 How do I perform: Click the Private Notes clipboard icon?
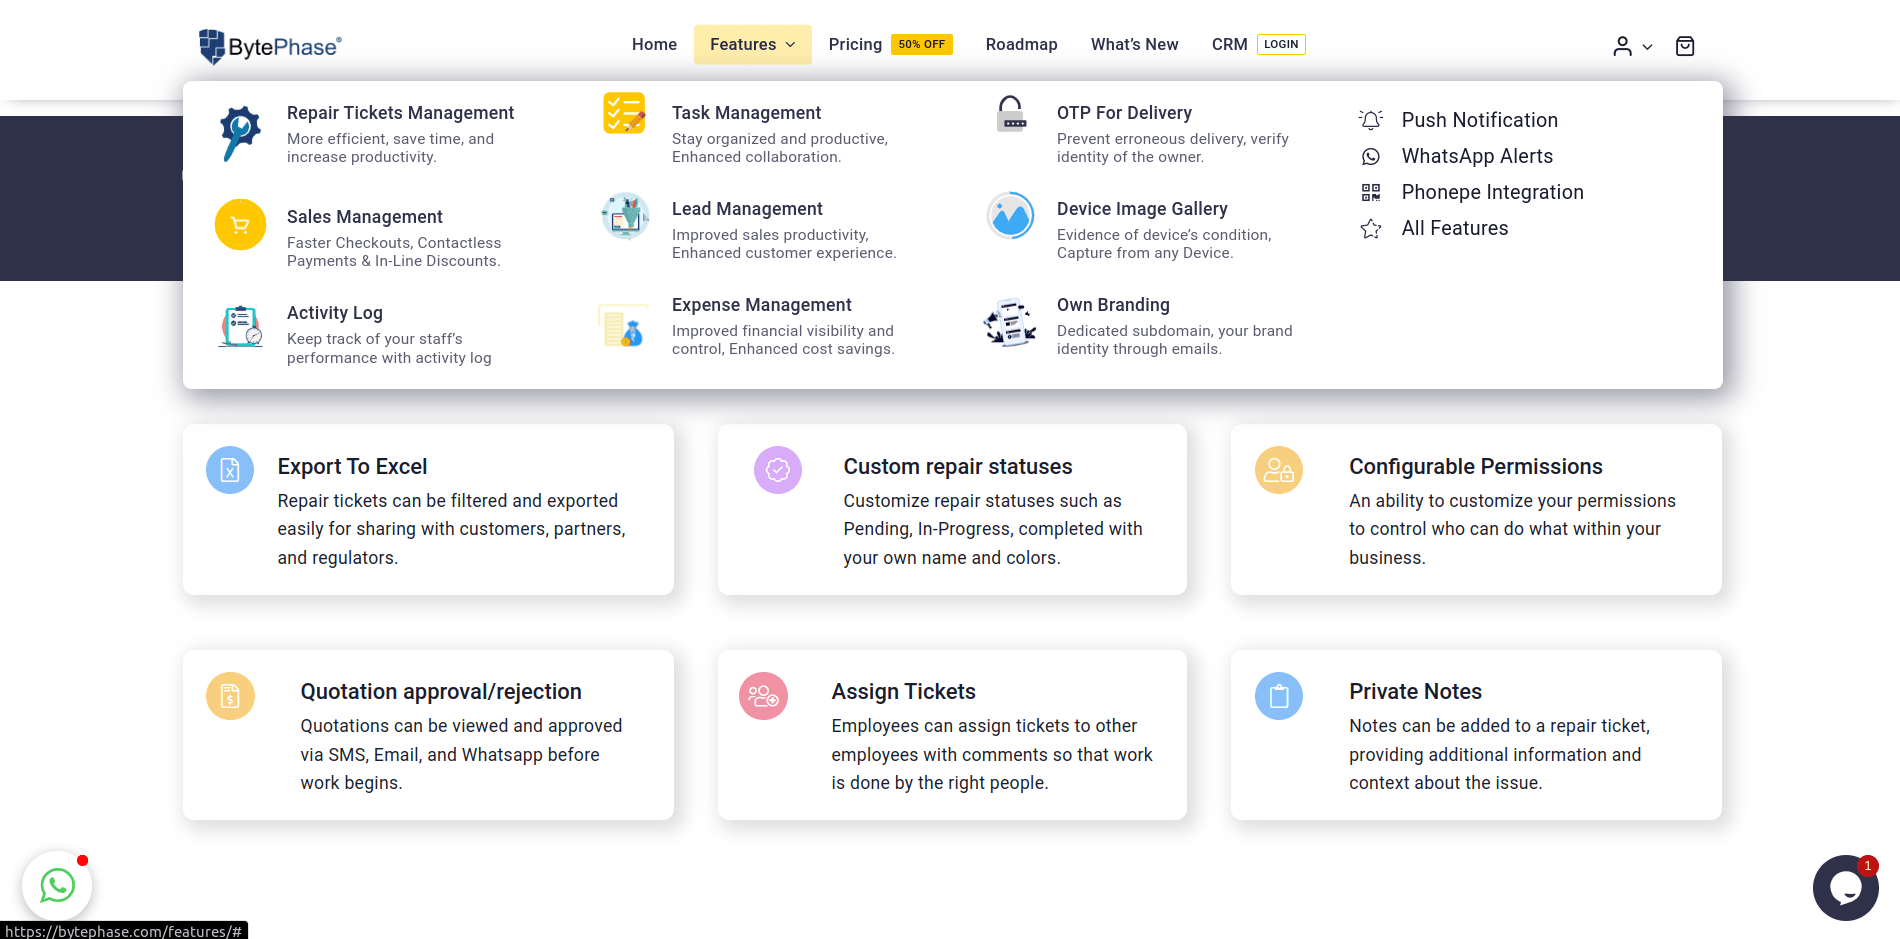pos(1279,696)
